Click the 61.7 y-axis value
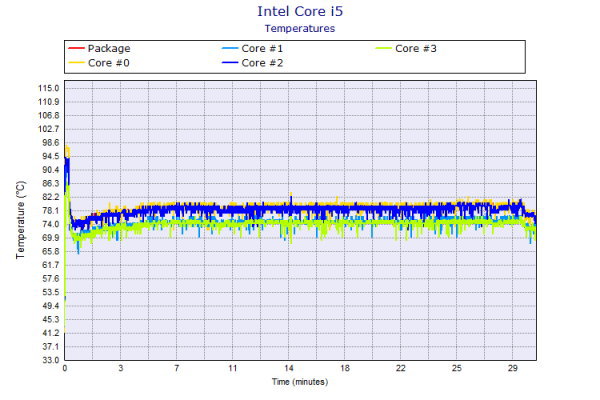 [x=51, y=265]
